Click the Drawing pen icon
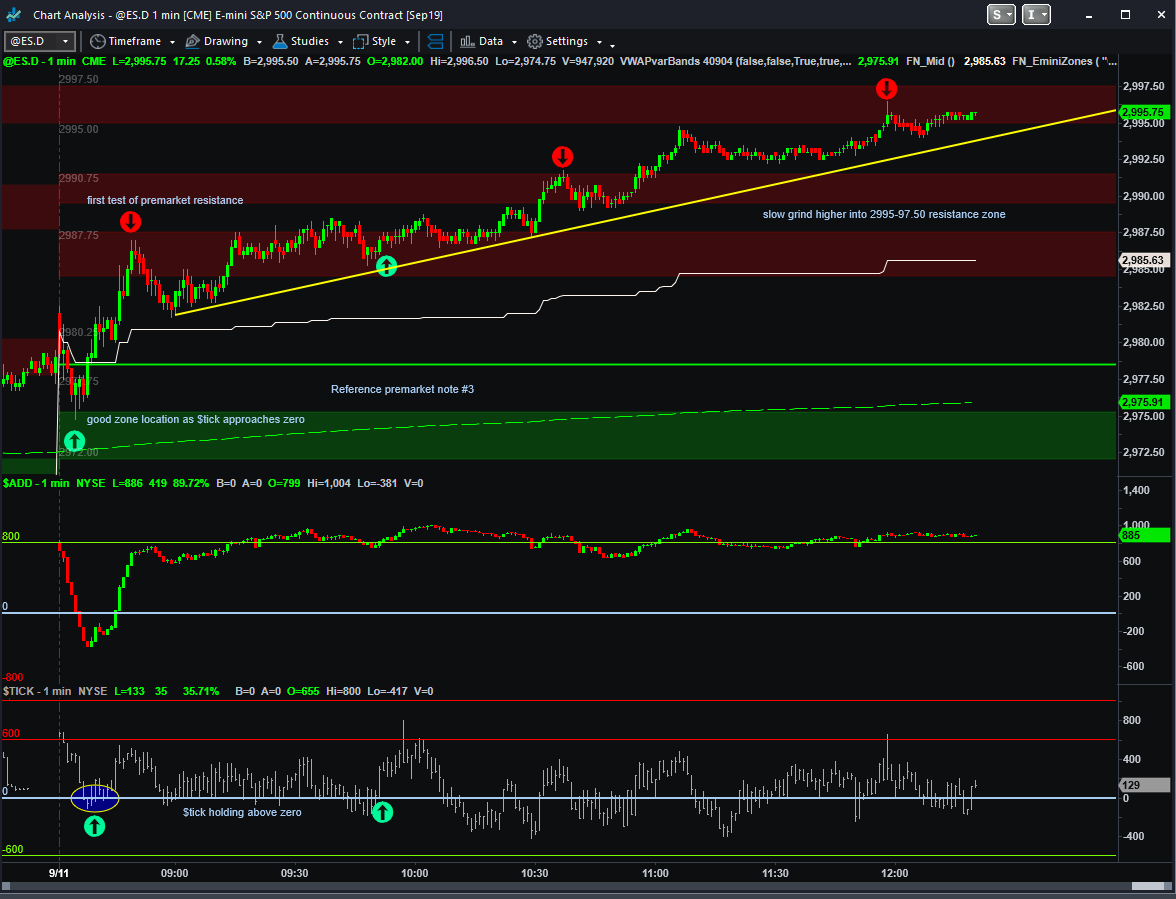 193,41
